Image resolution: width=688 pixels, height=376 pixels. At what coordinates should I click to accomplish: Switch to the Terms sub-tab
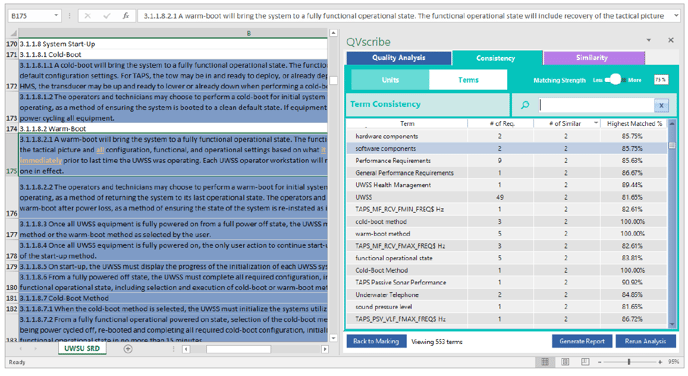(468, 80)
